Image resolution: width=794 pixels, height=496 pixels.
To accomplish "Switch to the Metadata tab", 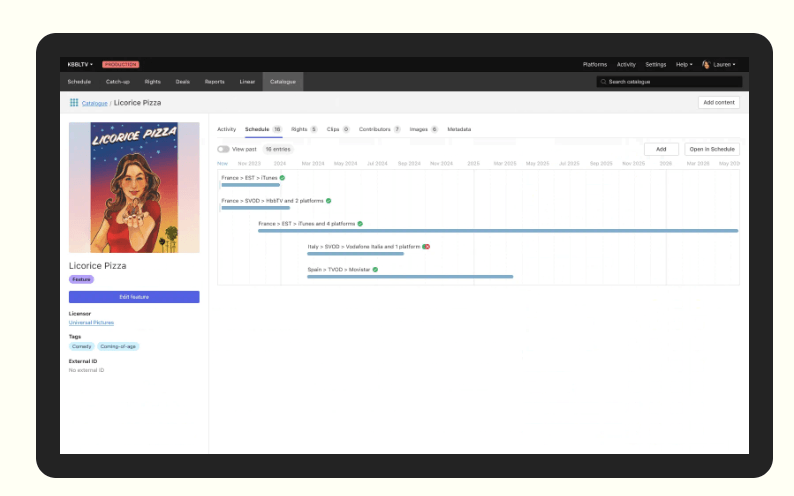I will point(459,129).
